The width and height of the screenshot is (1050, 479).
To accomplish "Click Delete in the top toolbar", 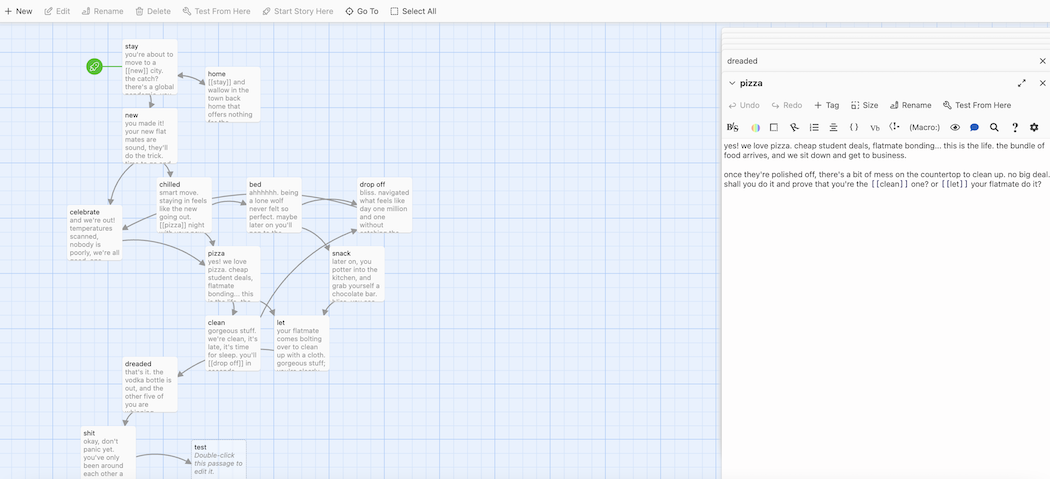I will click(153, 11).
